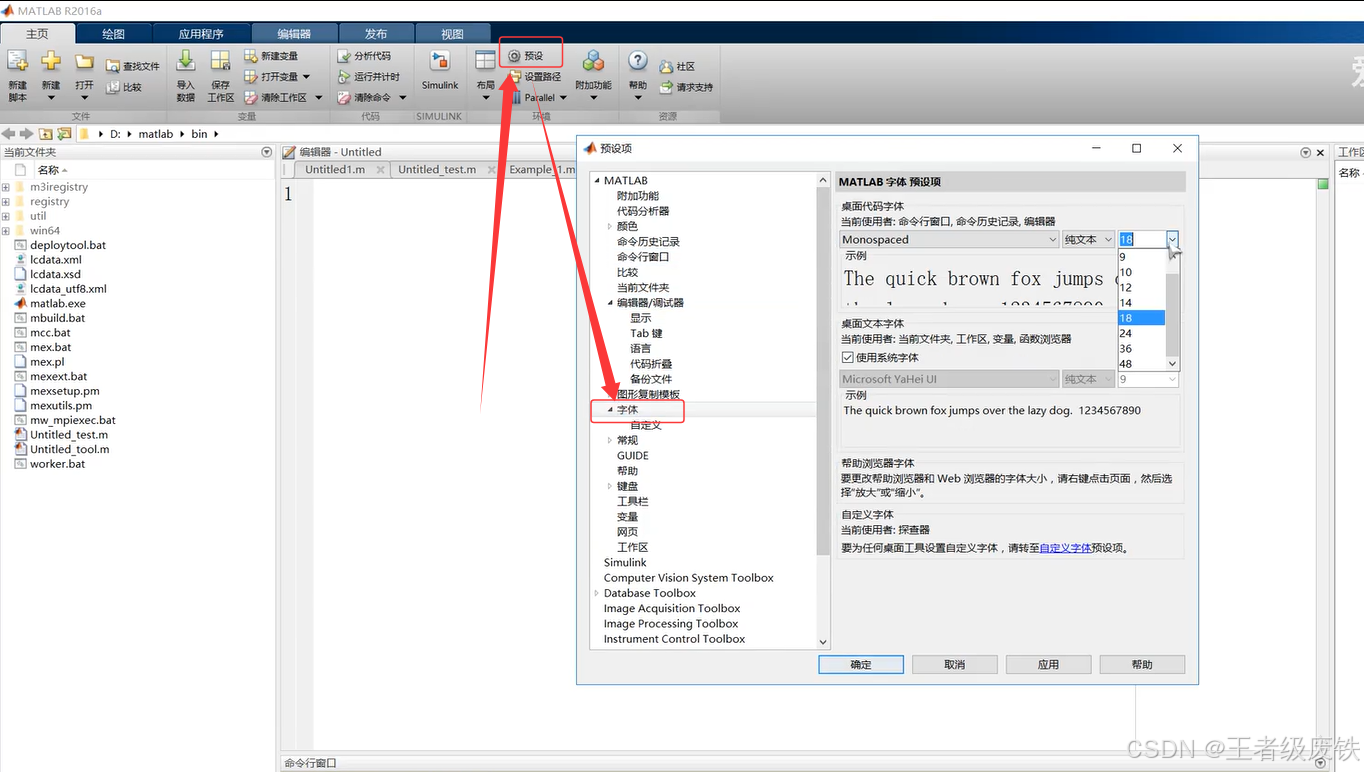1364x772 pixels.
Task: Select font size 24 in list
Action: pyautogui.click(x=1141, y=333)
